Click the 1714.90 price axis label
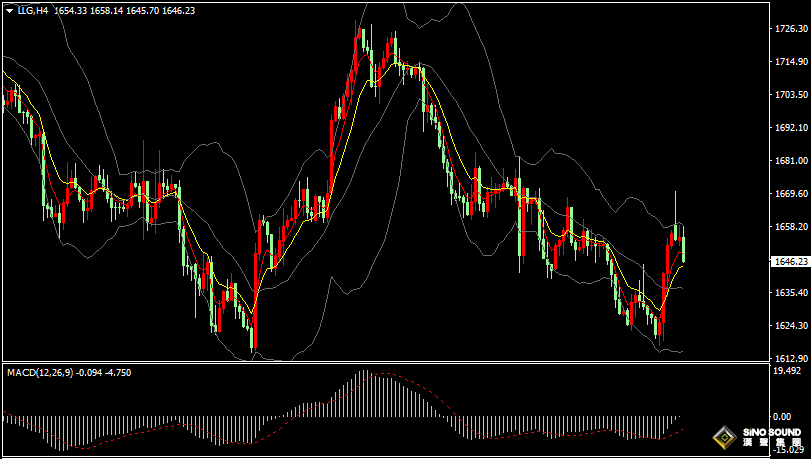 [x=790, y=62]
